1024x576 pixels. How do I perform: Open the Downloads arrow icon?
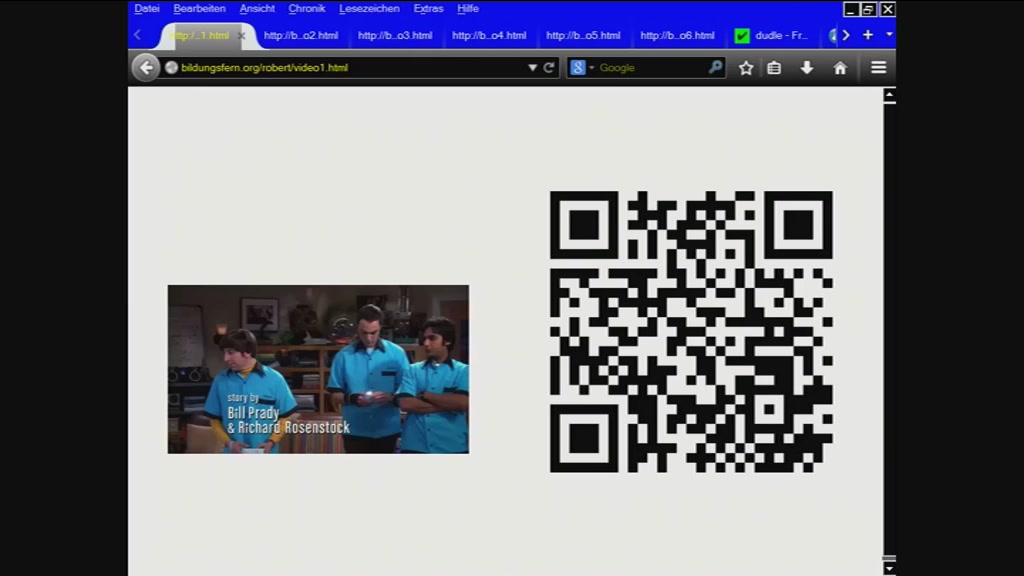pos(807,67)
